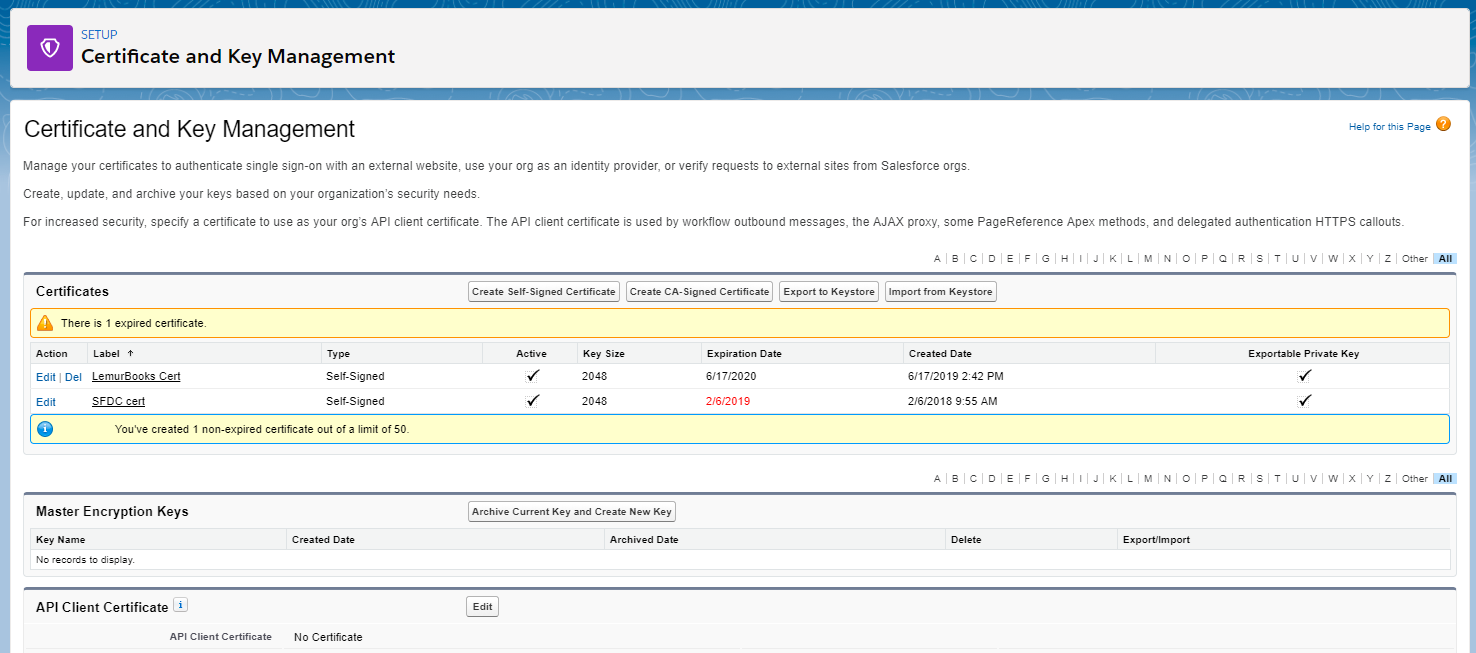Click Edit button for API Client Certificate
The height and width of the screenshot is (653, 1476).
(x=482, y=607)
